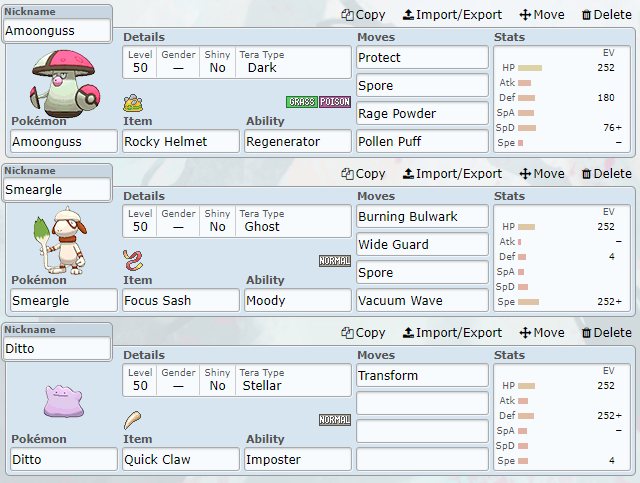Open the Smeargle stats and EV panel
640x483 pixels.
click(562, 258)
